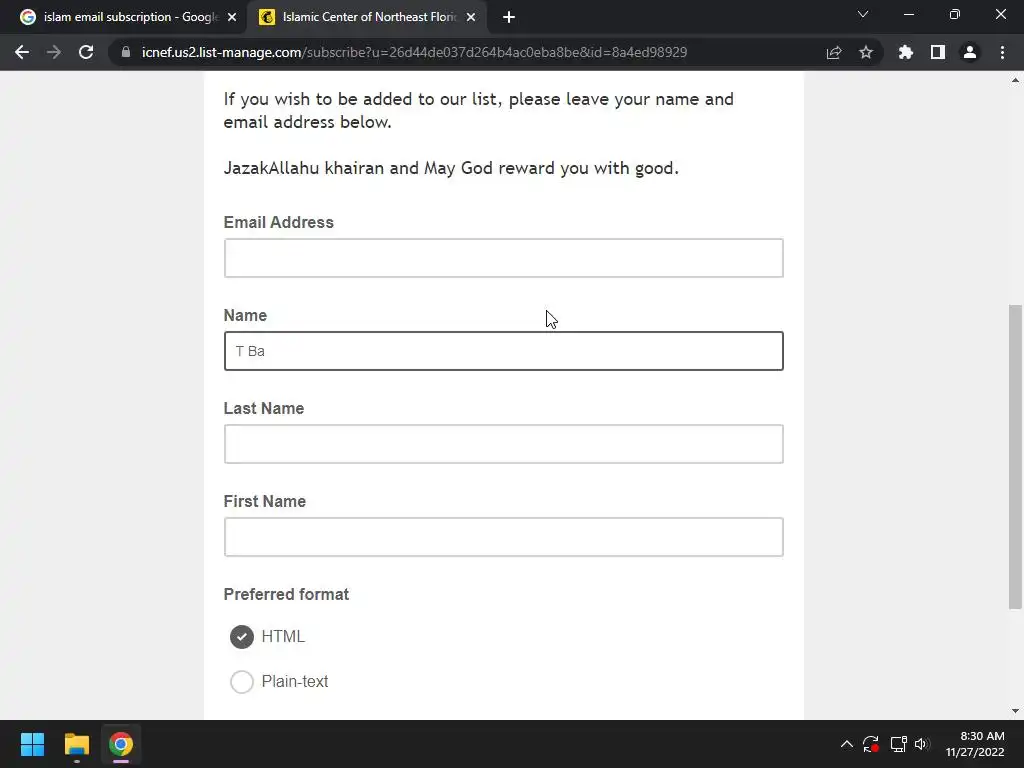The width and height of the screenshot is (1024, 768).
Task: Click the Email Address input field
Action: tap(503, 258)
